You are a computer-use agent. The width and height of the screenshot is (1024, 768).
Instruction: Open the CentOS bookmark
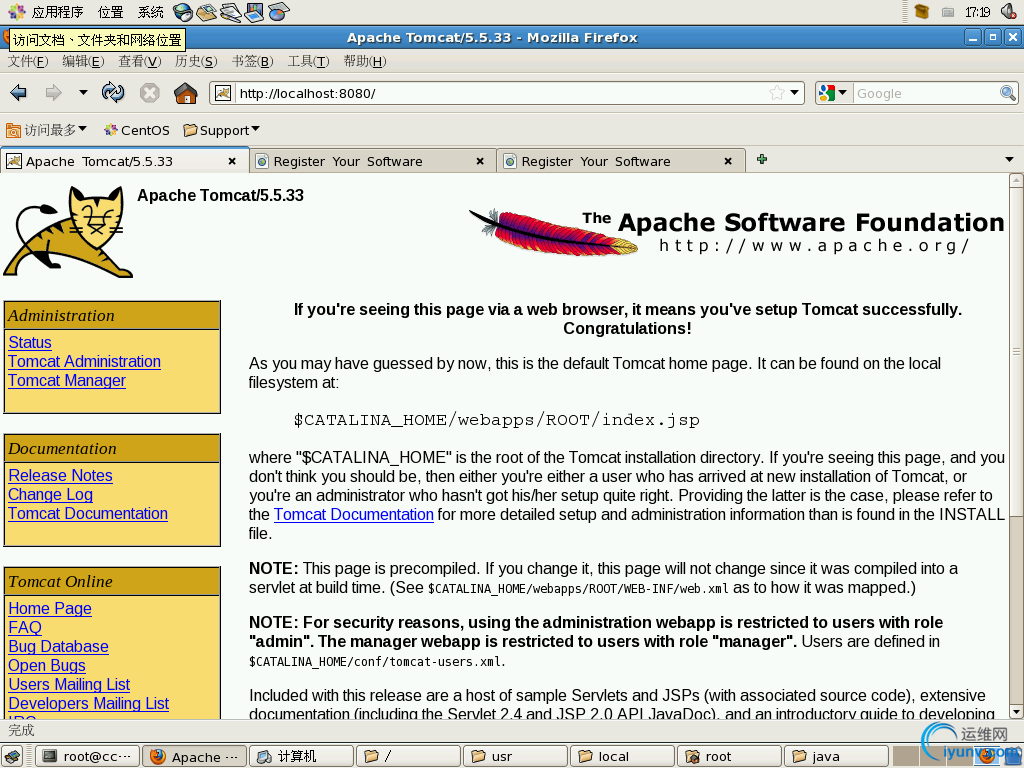136,130
